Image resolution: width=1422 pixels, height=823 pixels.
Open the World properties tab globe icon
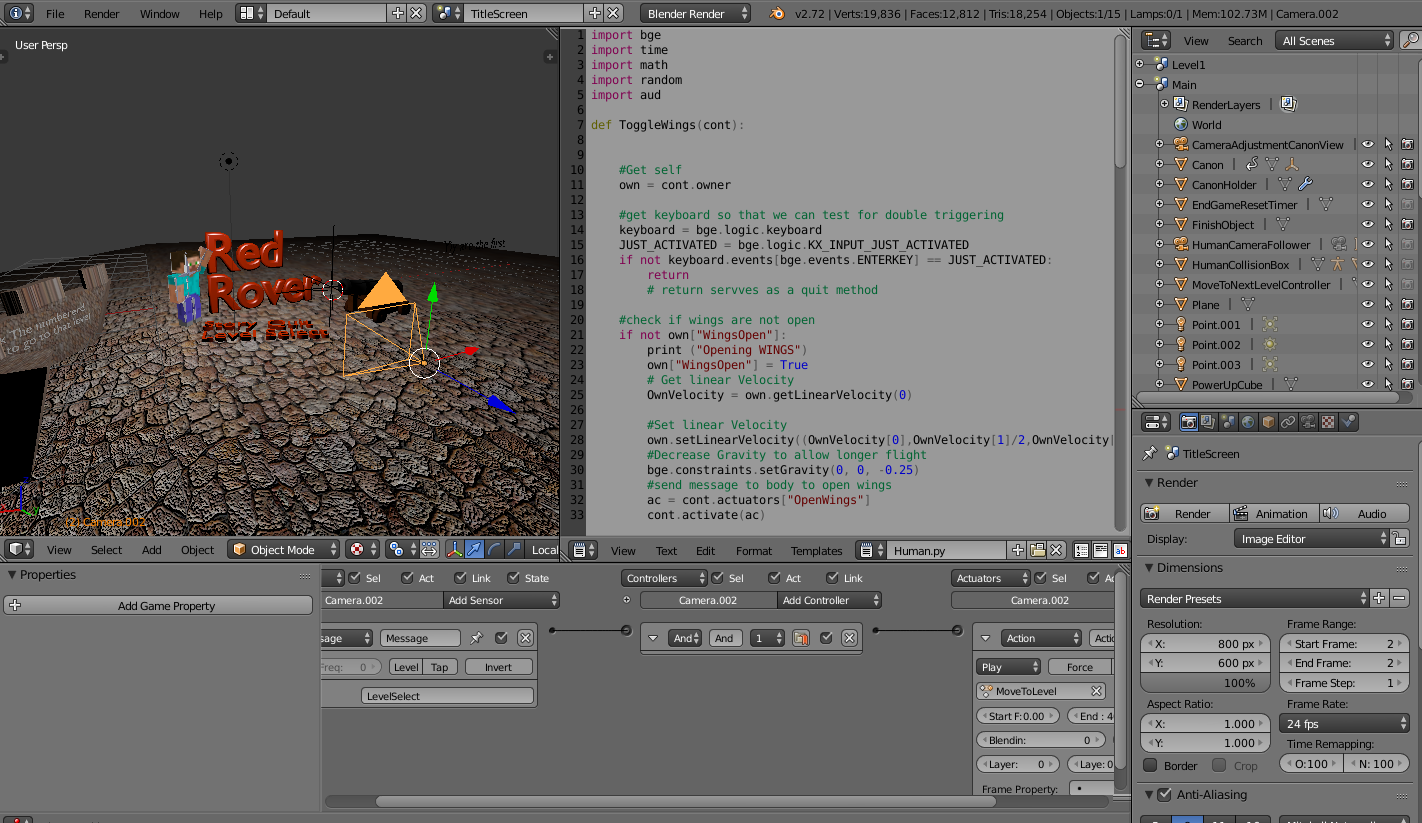(1248, 422)
